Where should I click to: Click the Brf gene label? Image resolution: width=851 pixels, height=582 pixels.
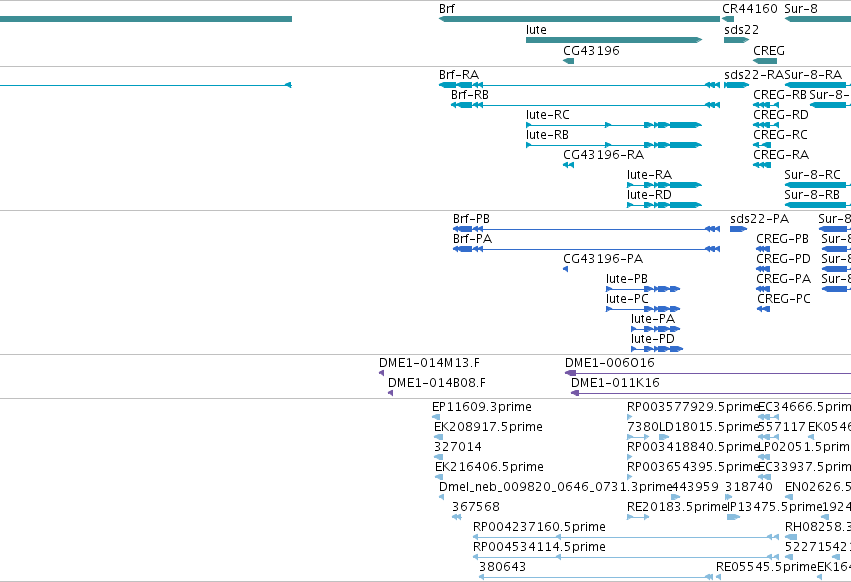pyautogui.click(x=447, y=9)
